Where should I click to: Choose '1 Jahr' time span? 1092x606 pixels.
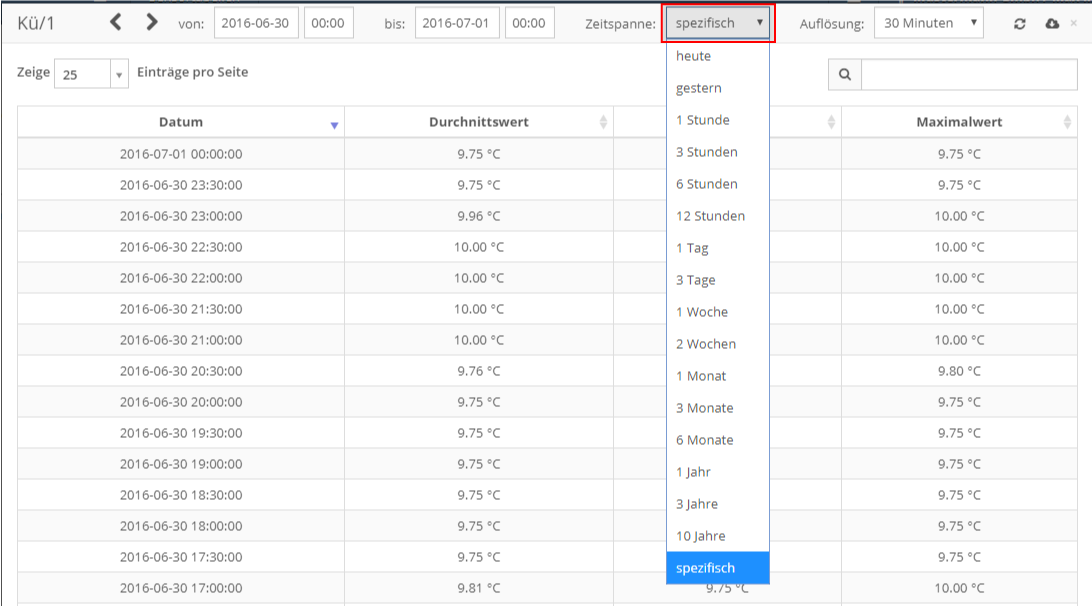pyautogui.click(x=718, y=472)
